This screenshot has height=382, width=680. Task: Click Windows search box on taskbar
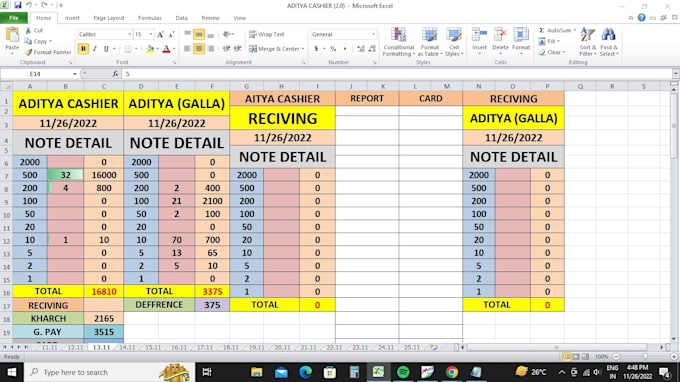point(110,372)
